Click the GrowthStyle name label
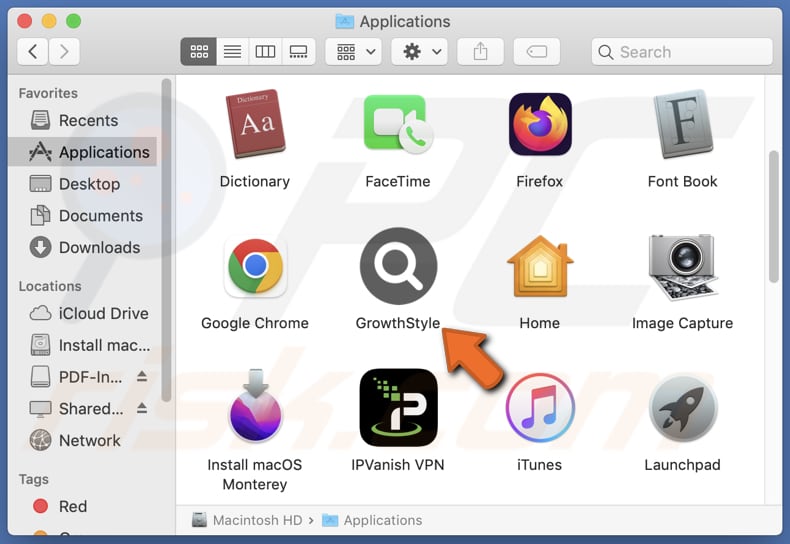Viewport: 790px width, 544px height. click(x=398, y=323)
